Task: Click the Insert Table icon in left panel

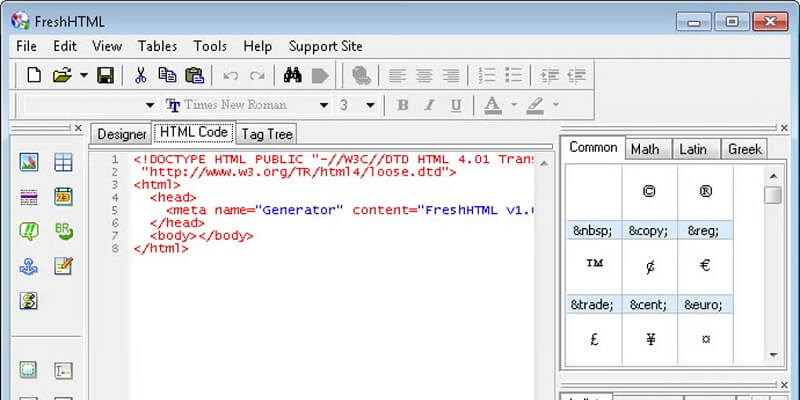Action: click(x=63, y=162)
